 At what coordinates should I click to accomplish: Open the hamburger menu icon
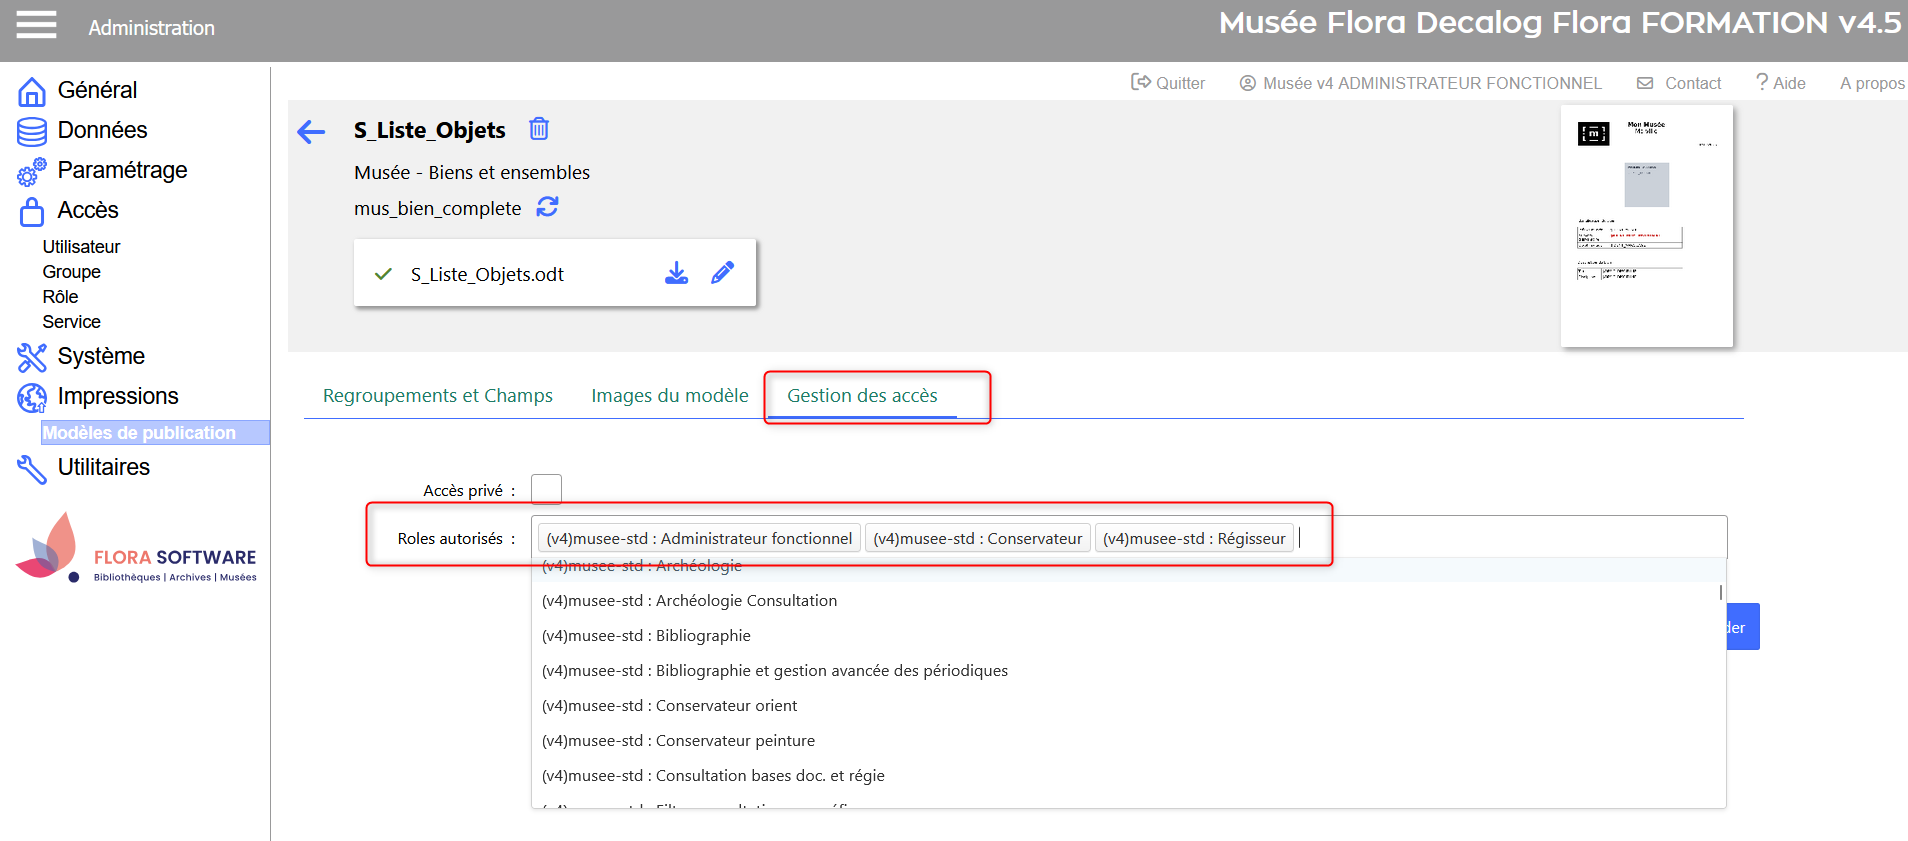pyautogui.click(x=36, y=25)
